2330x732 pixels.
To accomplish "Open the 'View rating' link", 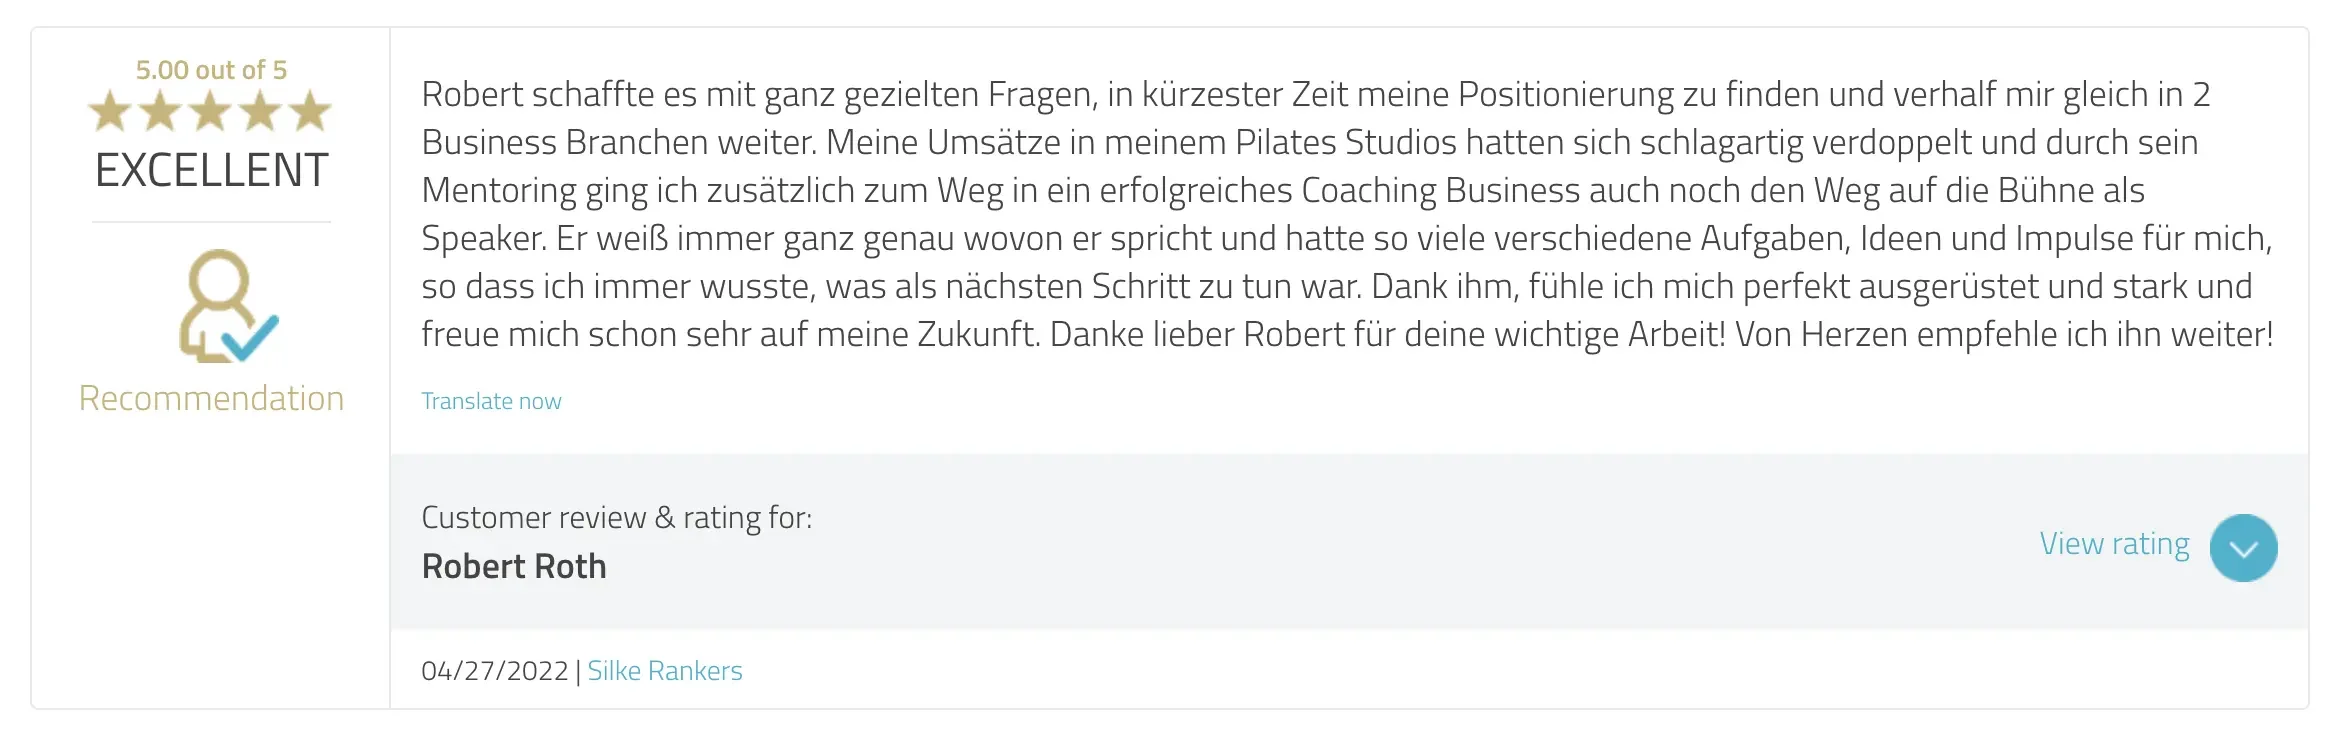I will 2114,544.
